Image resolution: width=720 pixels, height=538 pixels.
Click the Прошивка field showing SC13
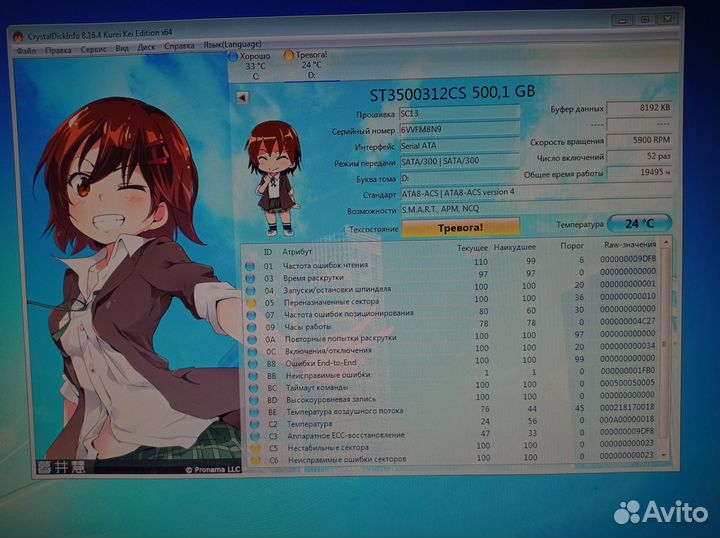point(459,113)
